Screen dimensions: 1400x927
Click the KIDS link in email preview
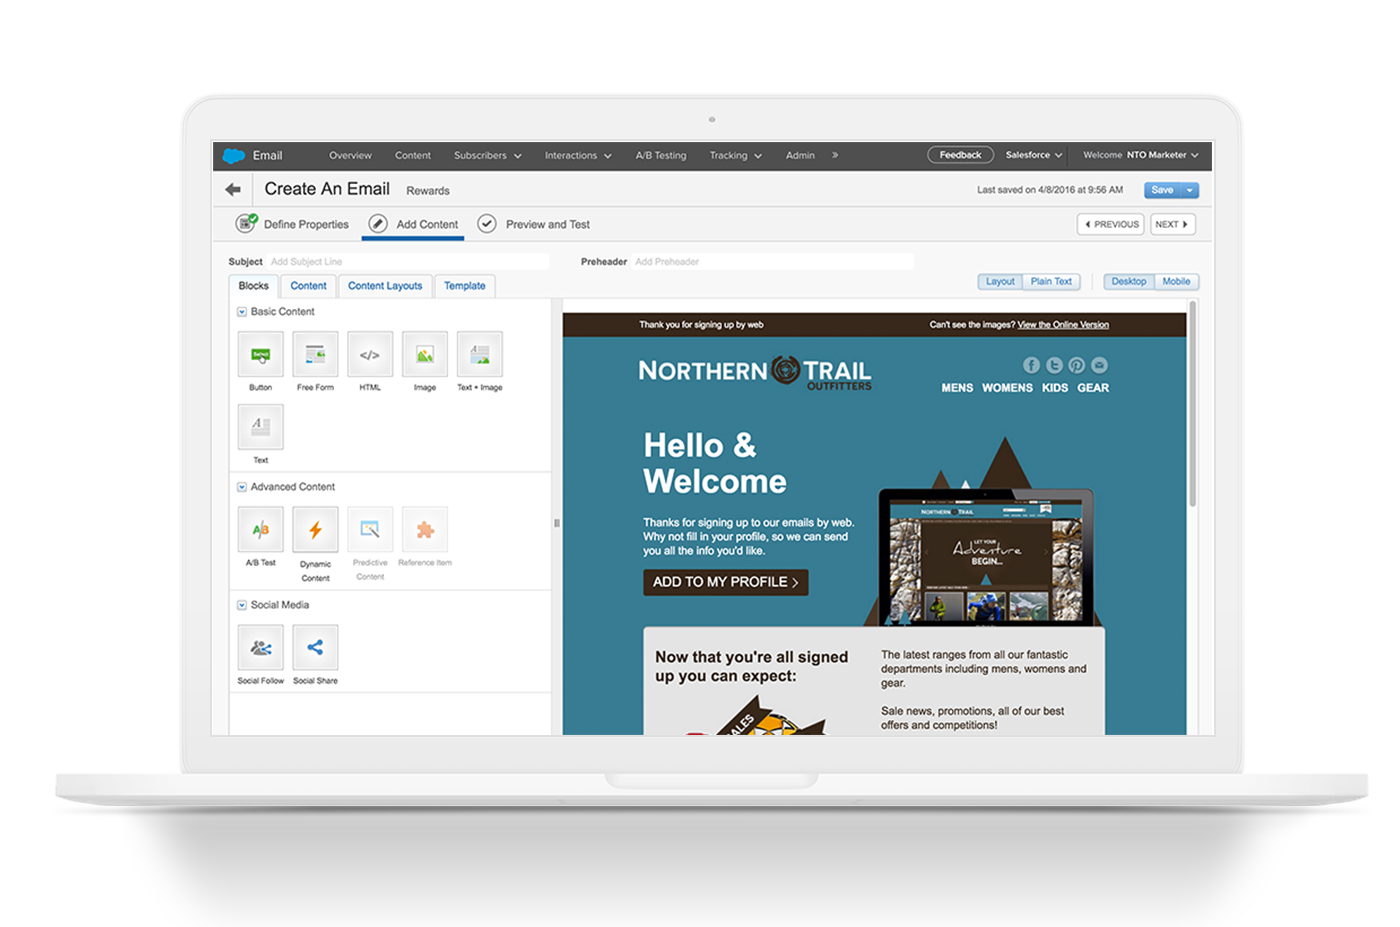point(1055,388)
